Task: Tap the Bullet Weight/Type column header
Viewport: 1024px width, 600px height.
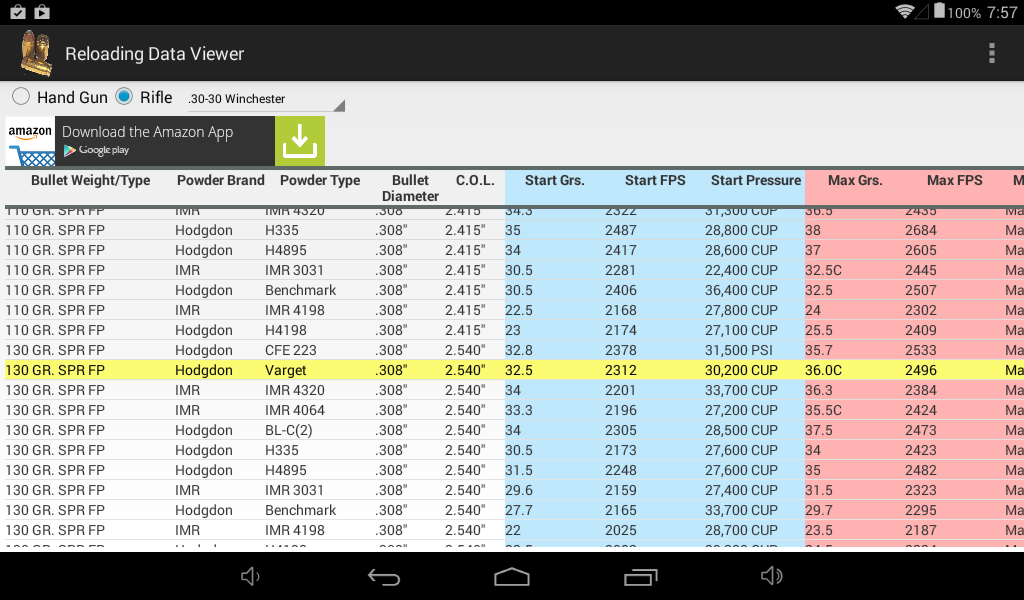Action: click(x=90, y=181)
